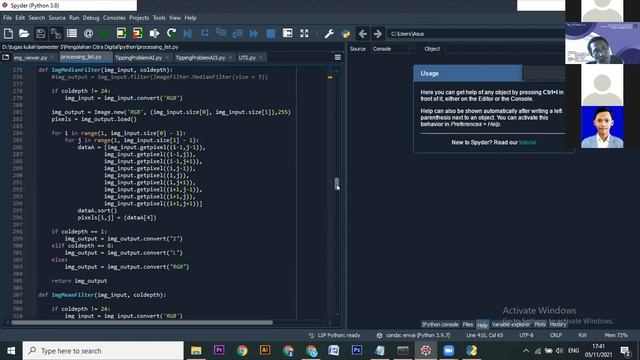
Task: Switch to Plots pane tab
Action: coord(540,324)
